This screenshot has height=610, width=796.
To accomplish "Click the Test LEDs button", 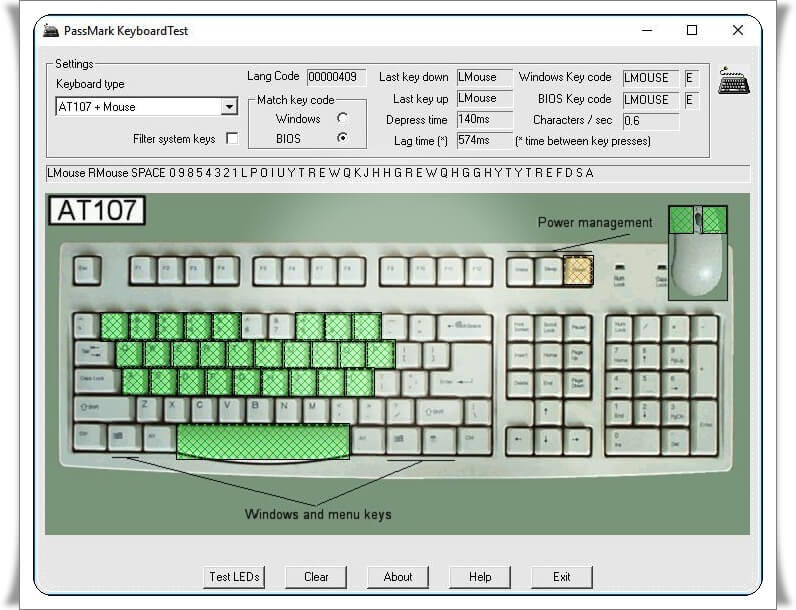I will click(x=234, y=577).
